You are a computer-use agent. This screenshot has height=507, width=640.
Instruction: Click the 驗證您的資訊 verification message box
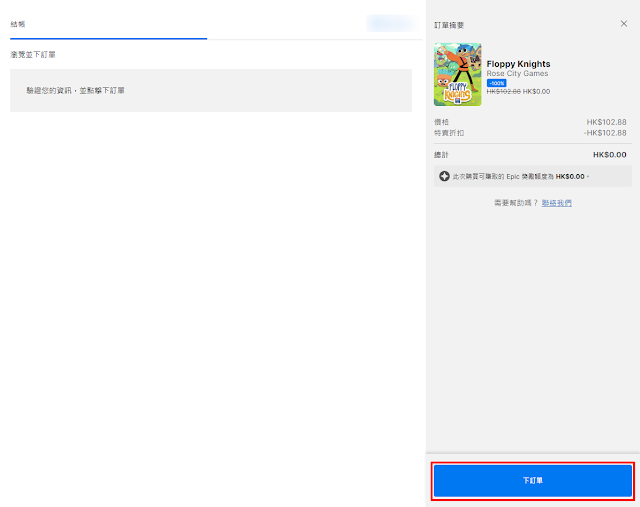[211, 90]
